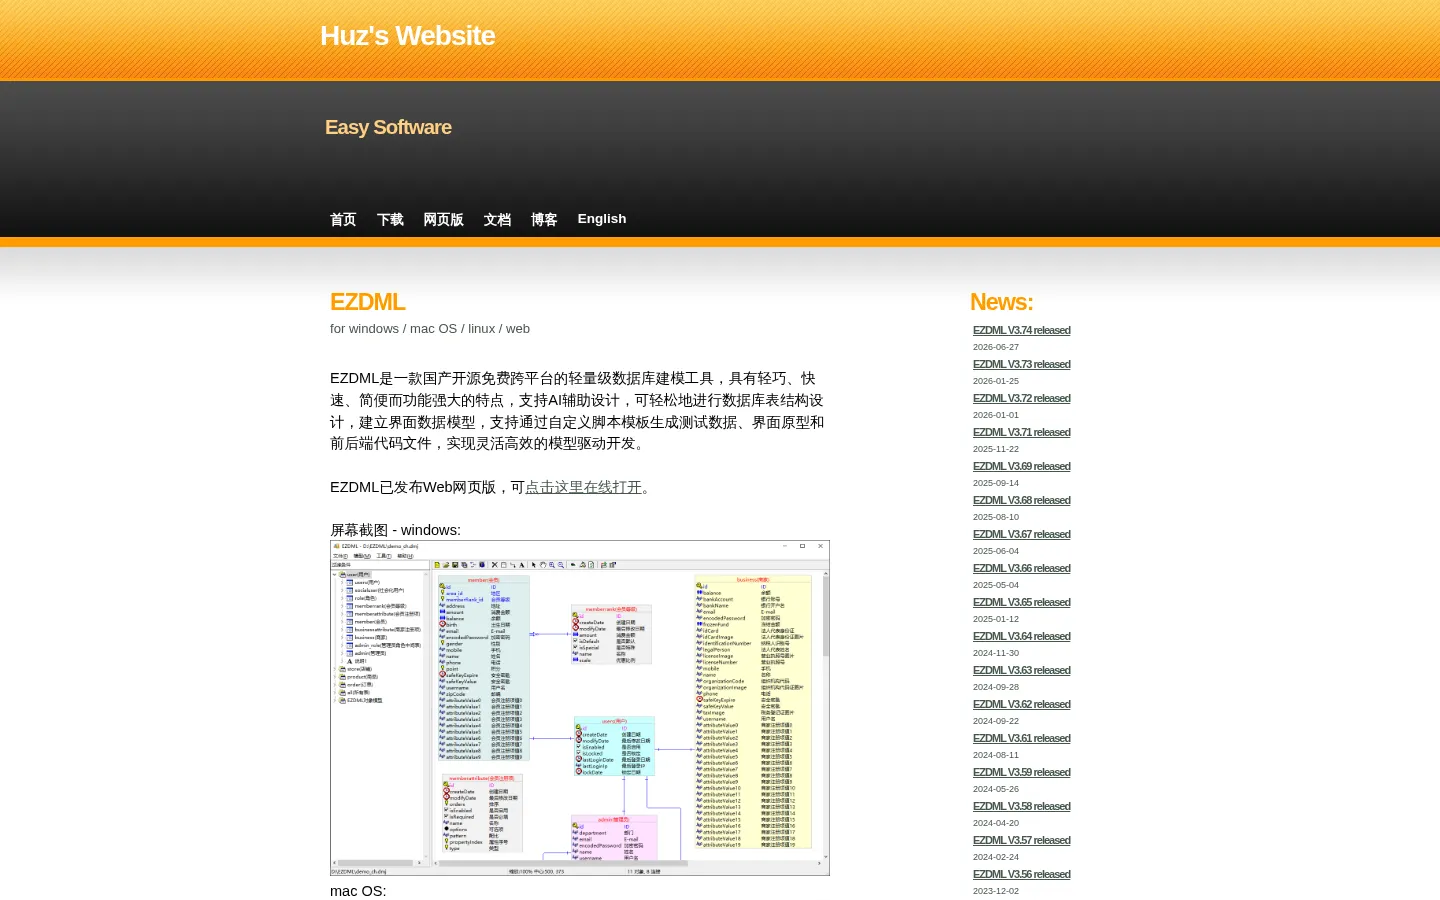
Task: Click the 'mac OS:' caption
Action: (358, 891)
